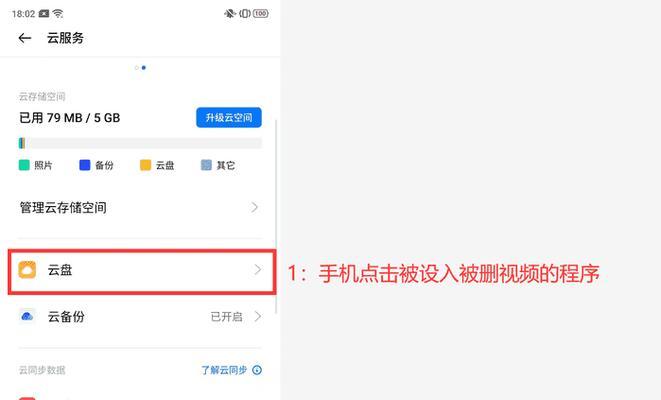
Task: Tap the Wi-Fi status icon
Action: (x=58, y=13)
